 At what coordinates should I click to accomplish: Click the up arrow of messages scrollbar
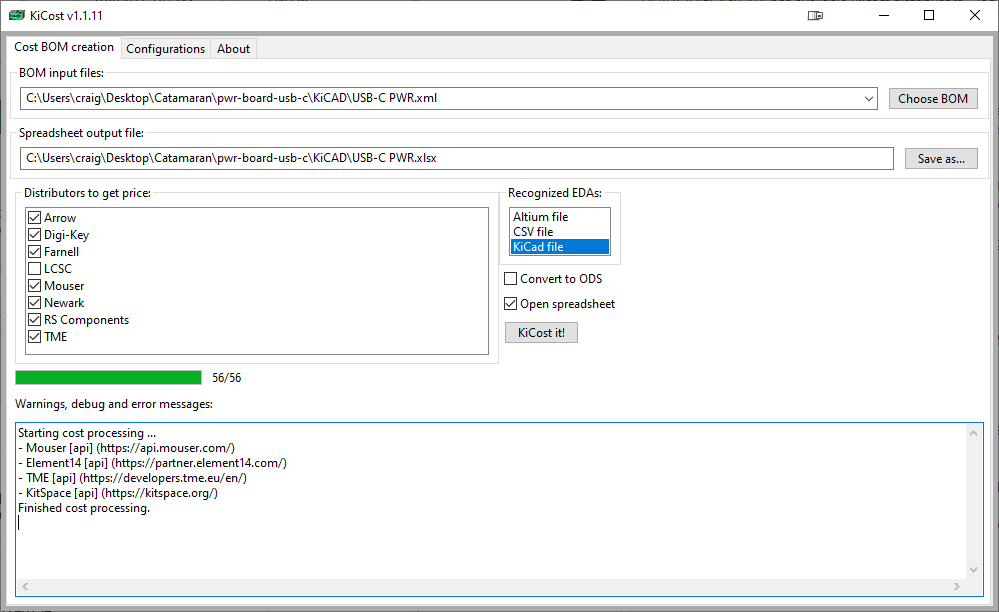973,433
